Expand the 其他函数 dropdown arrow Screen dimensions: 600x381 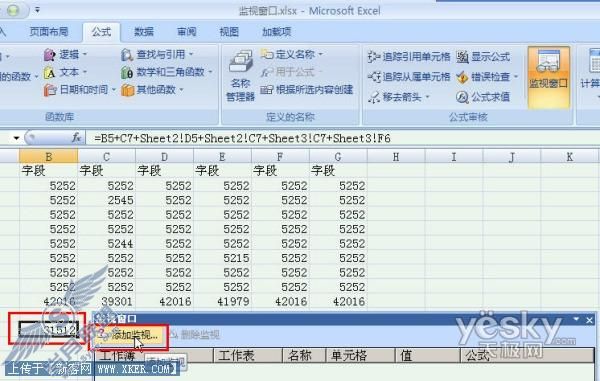click(181, 90)
